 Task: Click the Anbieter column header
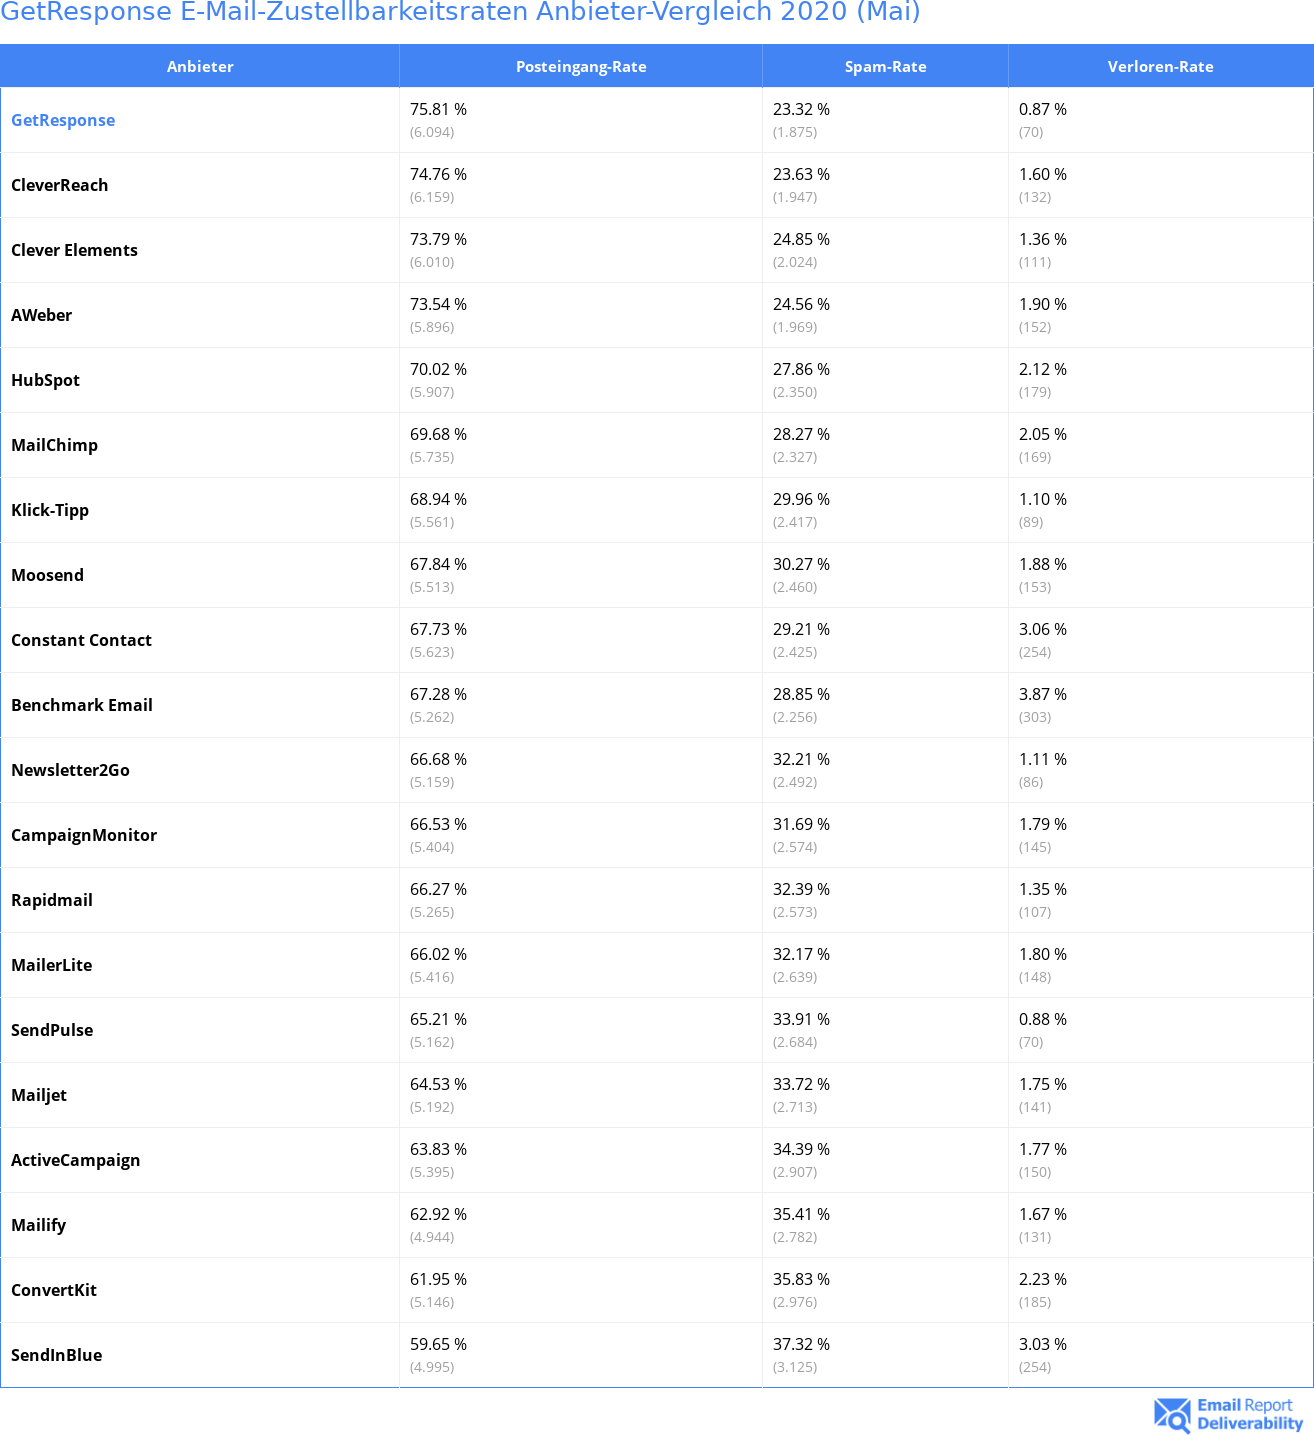200,66
